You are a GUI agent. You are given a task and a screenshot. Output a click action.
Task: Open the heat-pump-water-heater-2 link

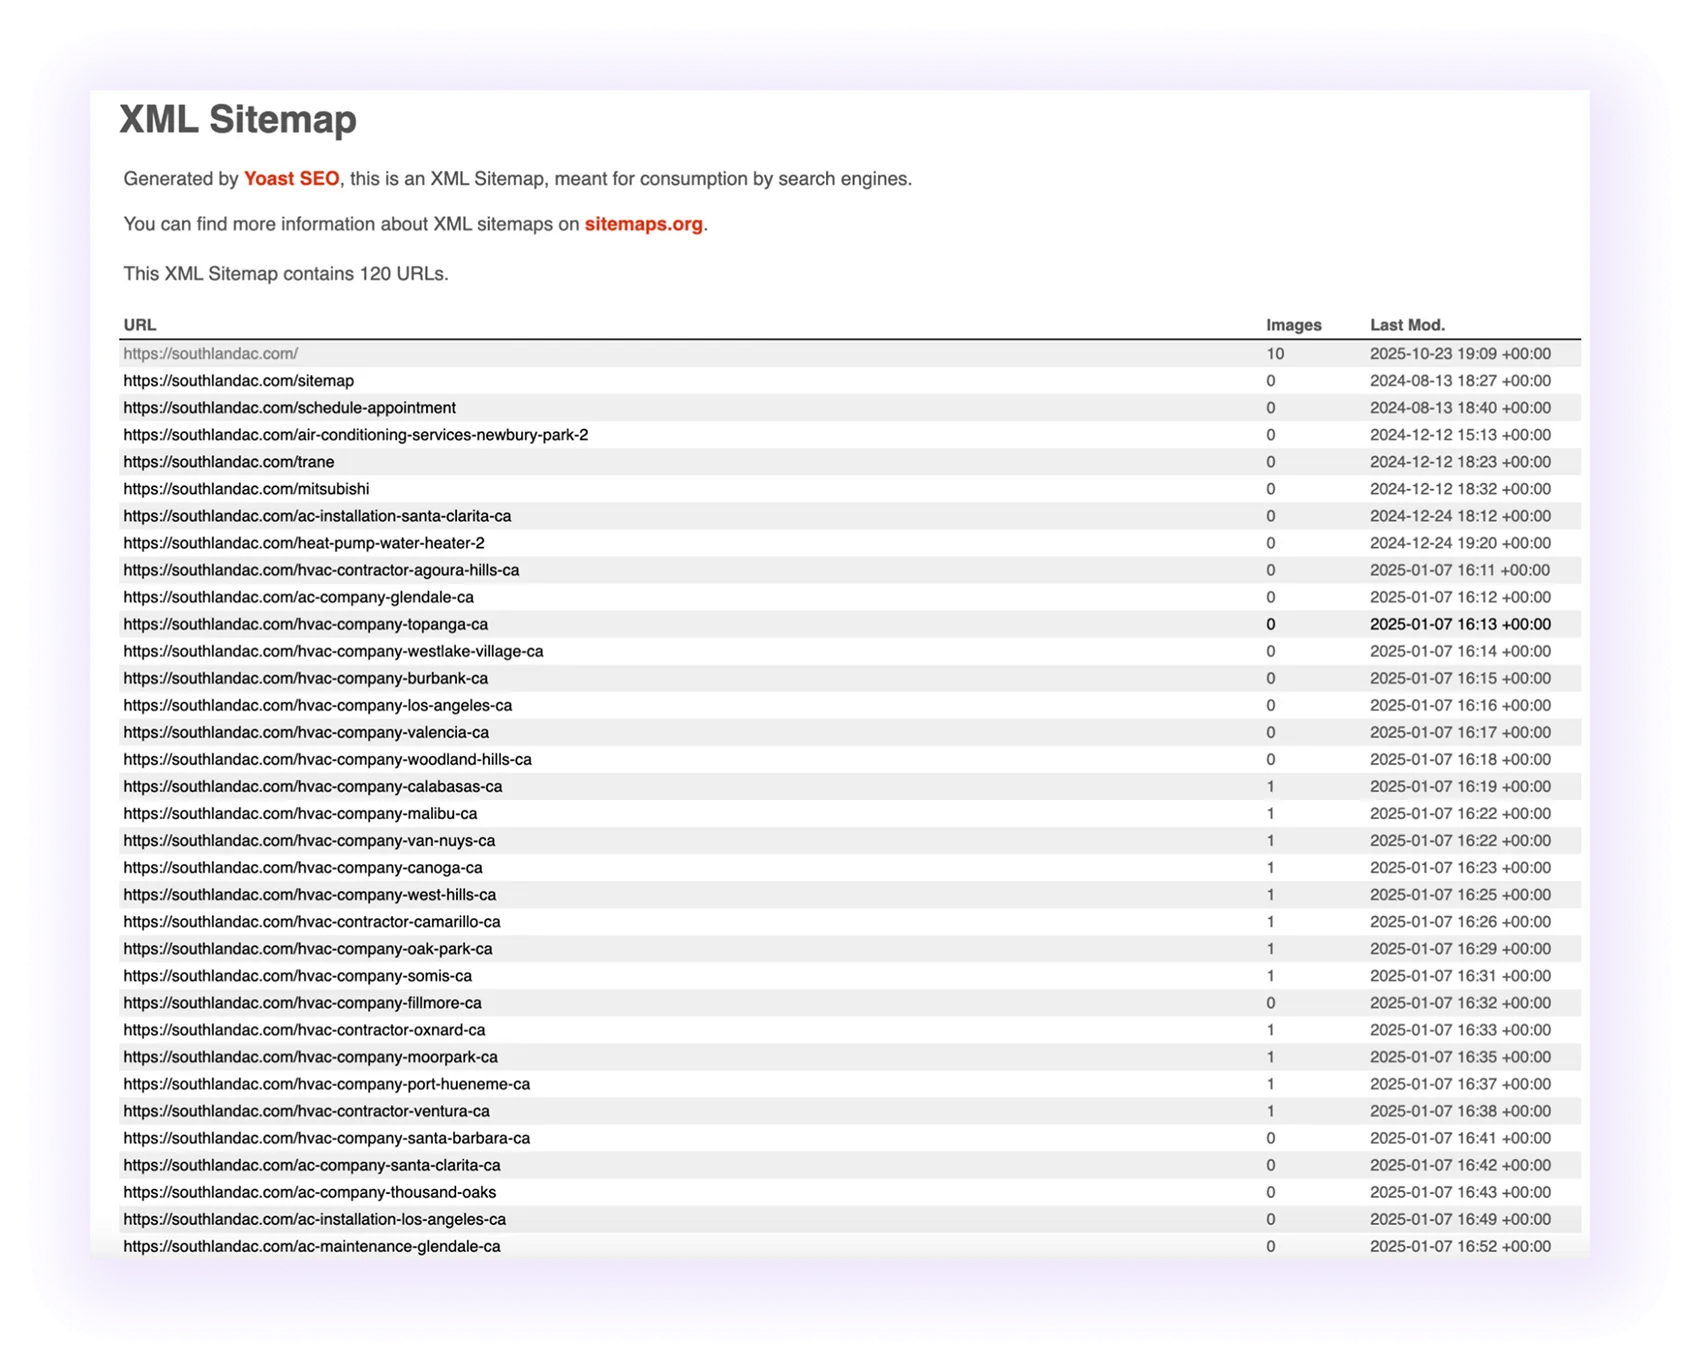(x=303, y=542)
